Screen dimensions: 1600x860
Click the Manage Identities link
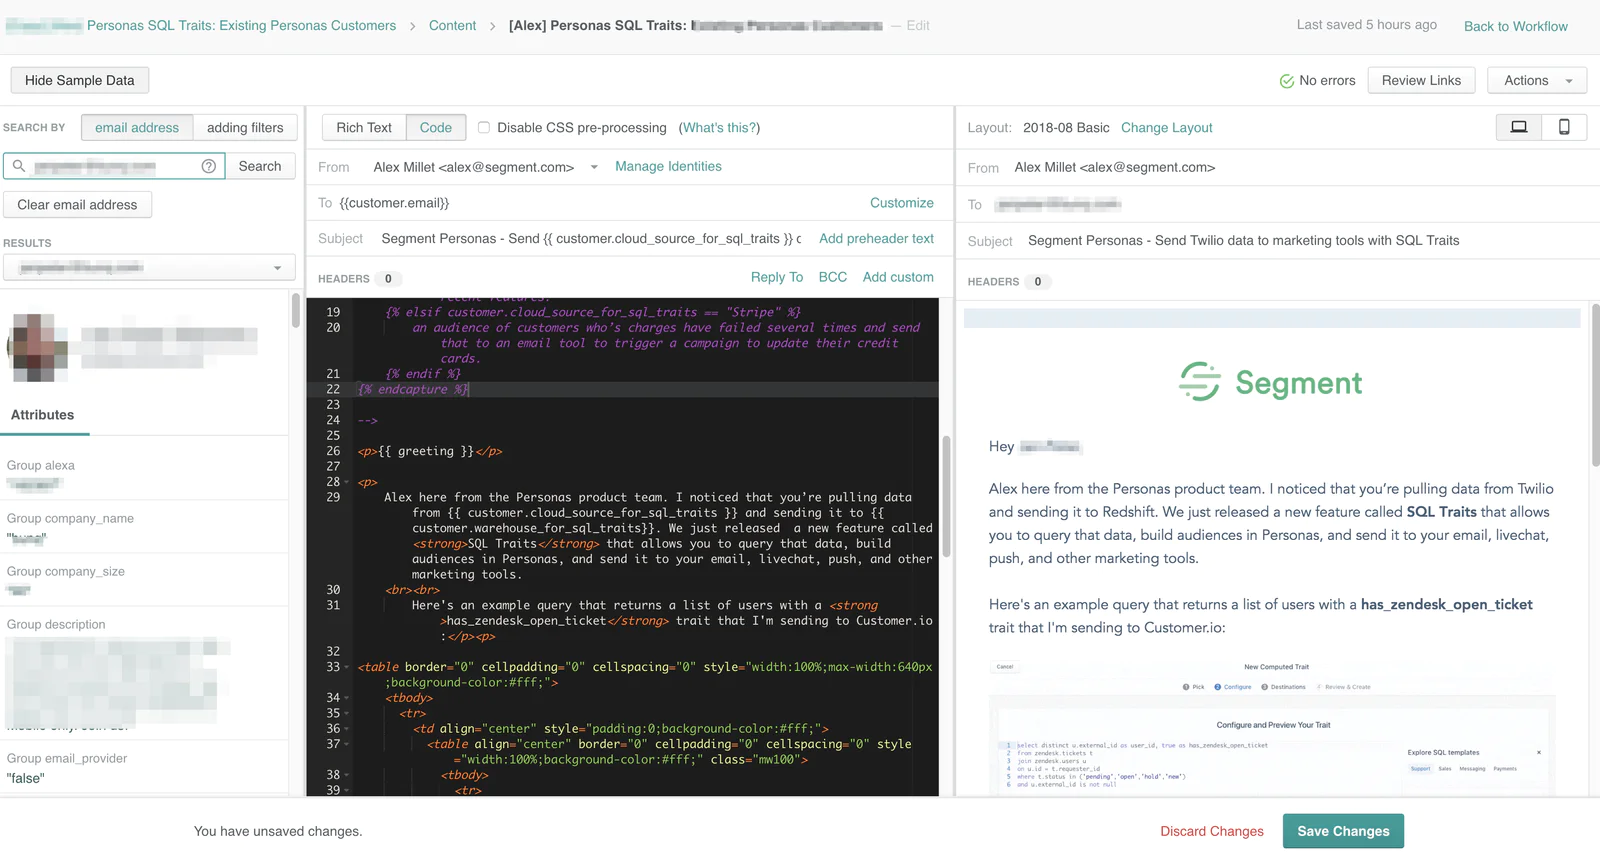coord(668,166)
